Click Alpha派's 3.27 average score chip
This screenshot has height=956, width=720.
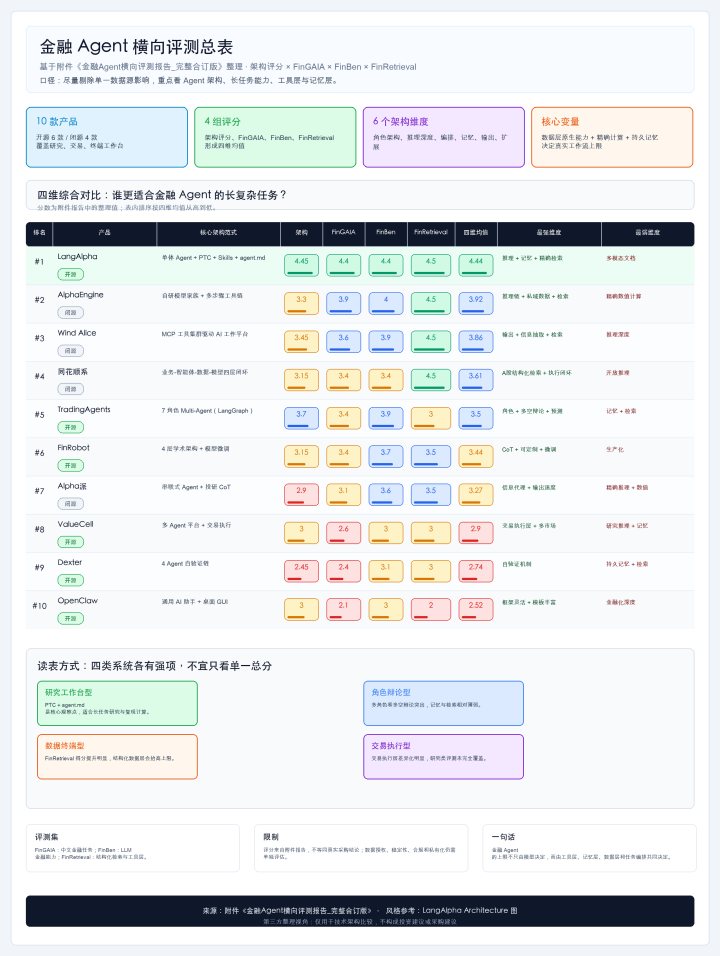click(476, 494)
